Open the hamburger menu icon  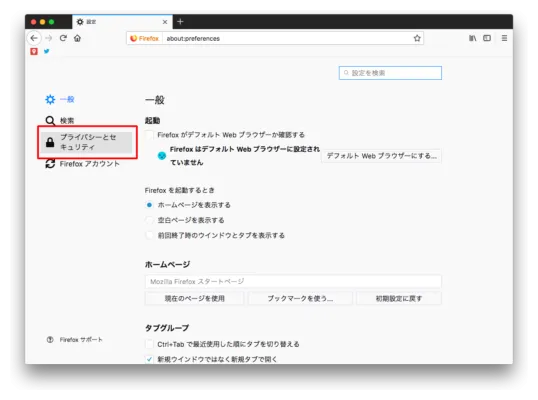tap(504, 38)
